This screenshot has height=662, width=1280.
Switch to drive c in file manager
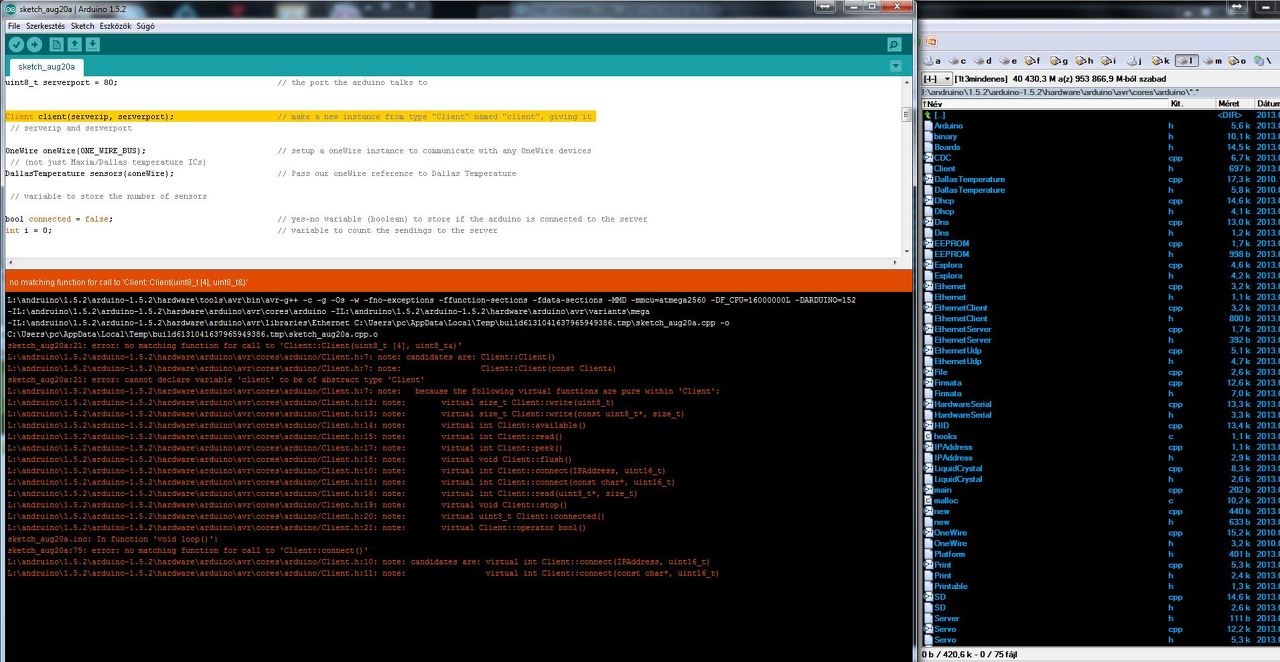point(958,61)
